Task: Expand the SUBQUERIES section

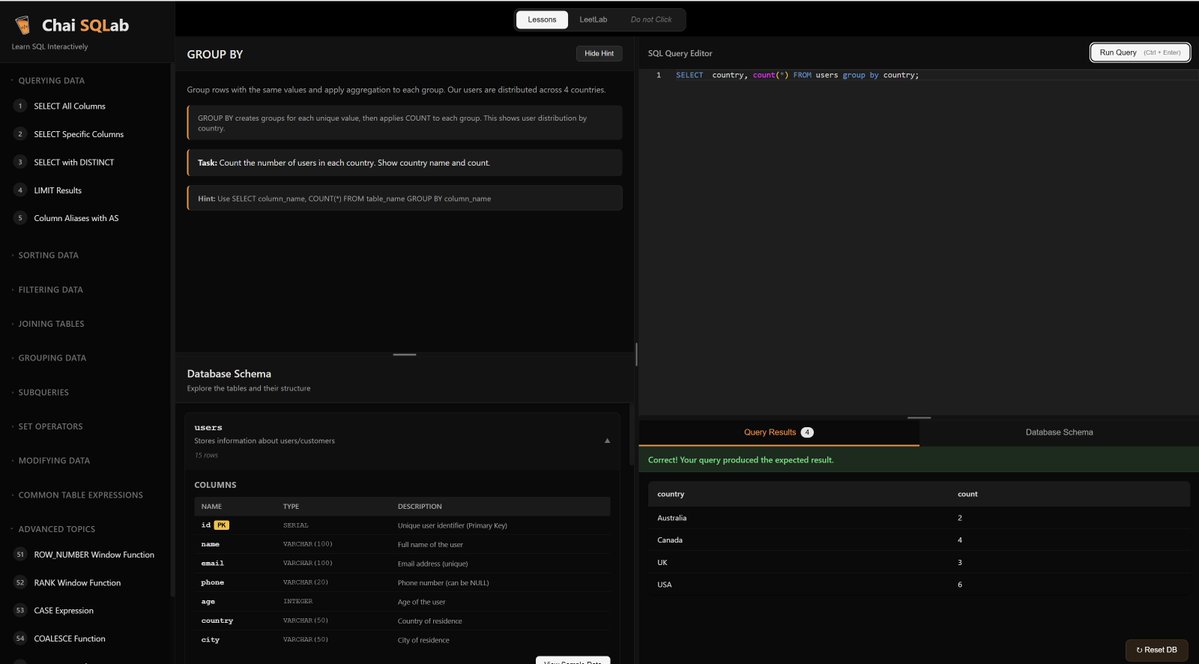Action: (x=44, y=392)
